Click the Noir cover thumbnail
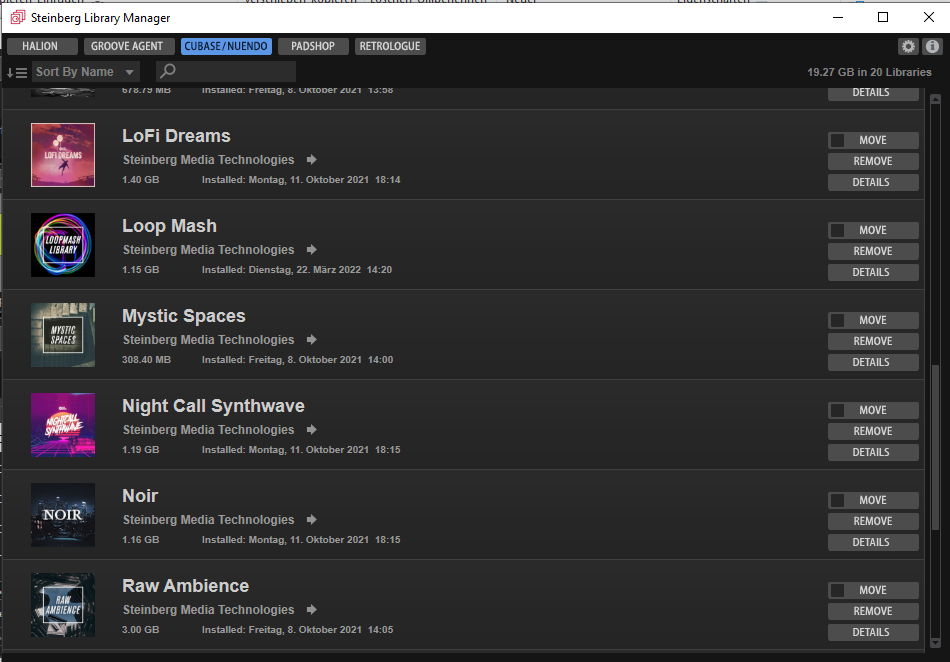 click(x=63, y=515)
